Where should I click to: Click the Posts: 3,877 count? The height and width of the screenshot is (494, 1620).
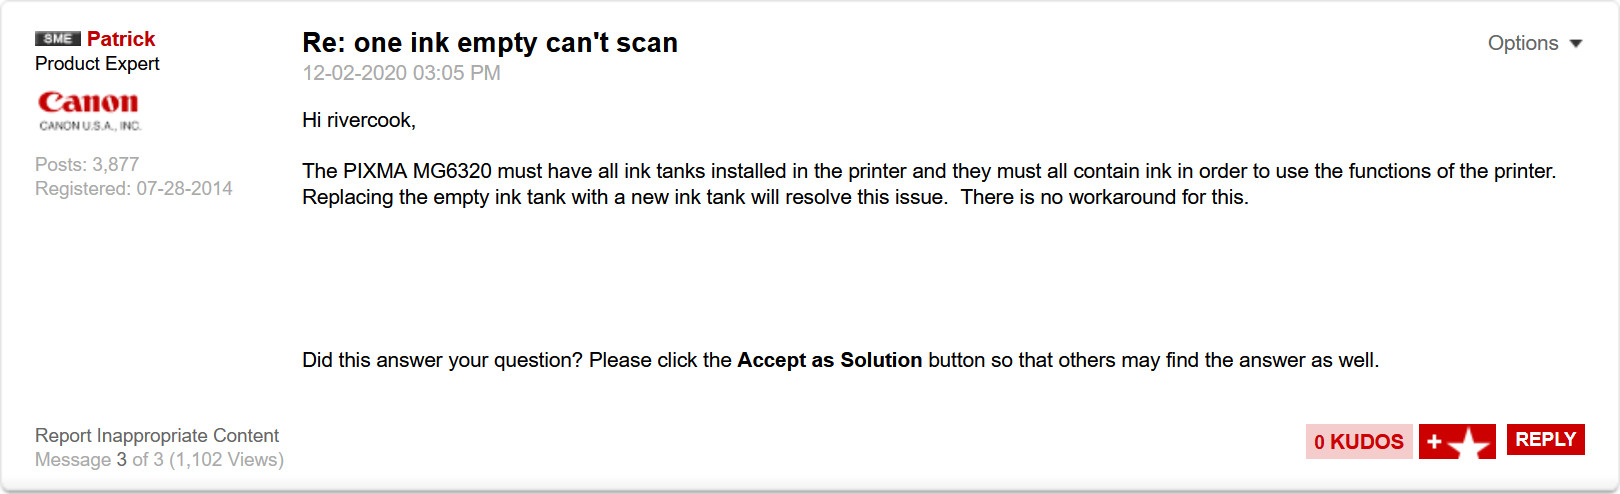click(x=87, y=164)
